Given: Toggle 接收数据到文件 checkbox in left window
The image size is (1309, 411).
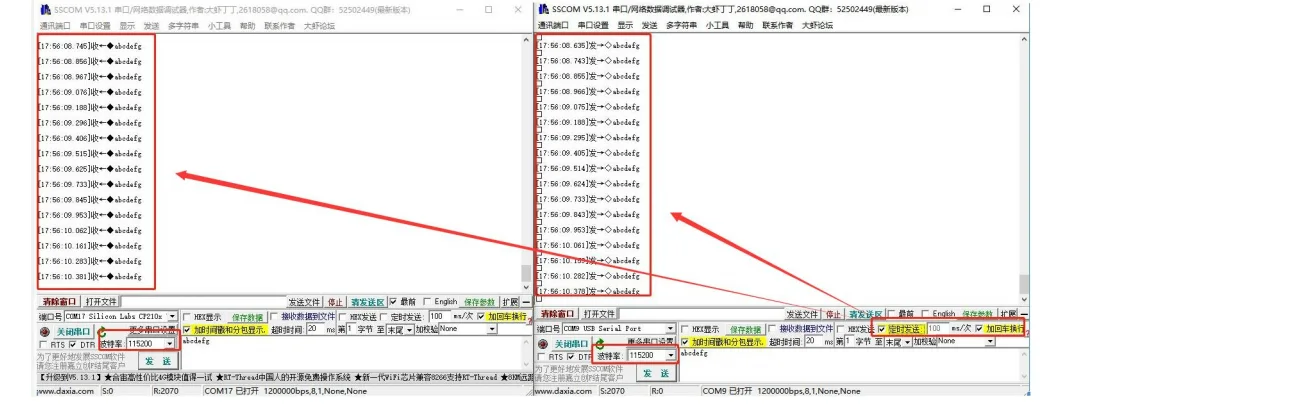Looking at the screenshot, I should (x=273, y=317).
